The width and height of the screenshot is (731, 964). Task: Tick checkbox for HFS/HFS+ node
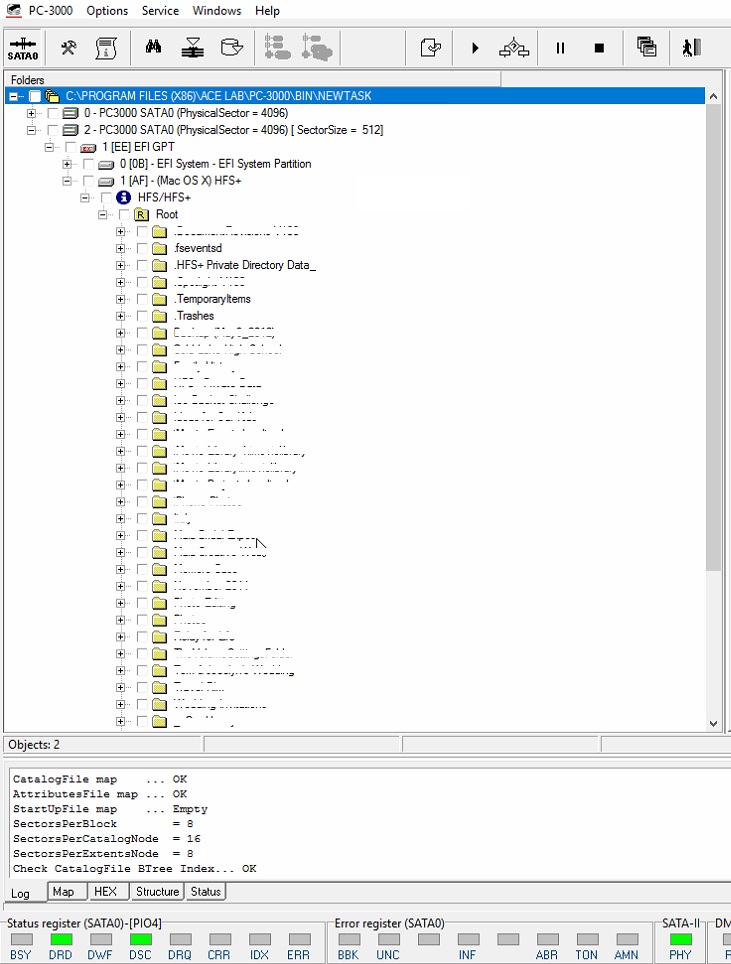pyautogui.click(x=106, y=197)
